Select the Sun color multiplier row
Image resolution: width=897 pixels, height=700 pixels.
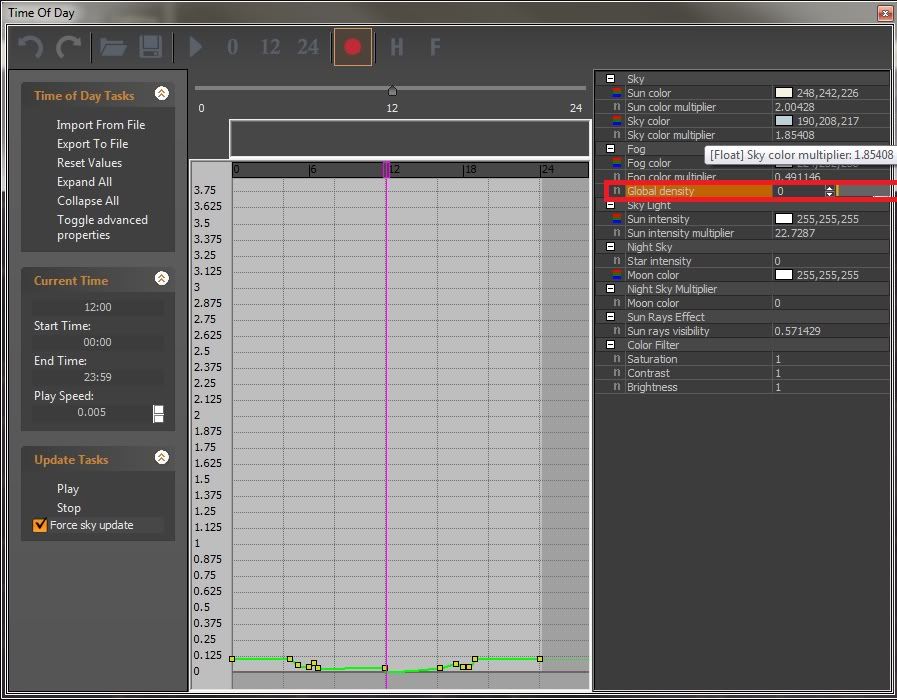coord(743,107)
